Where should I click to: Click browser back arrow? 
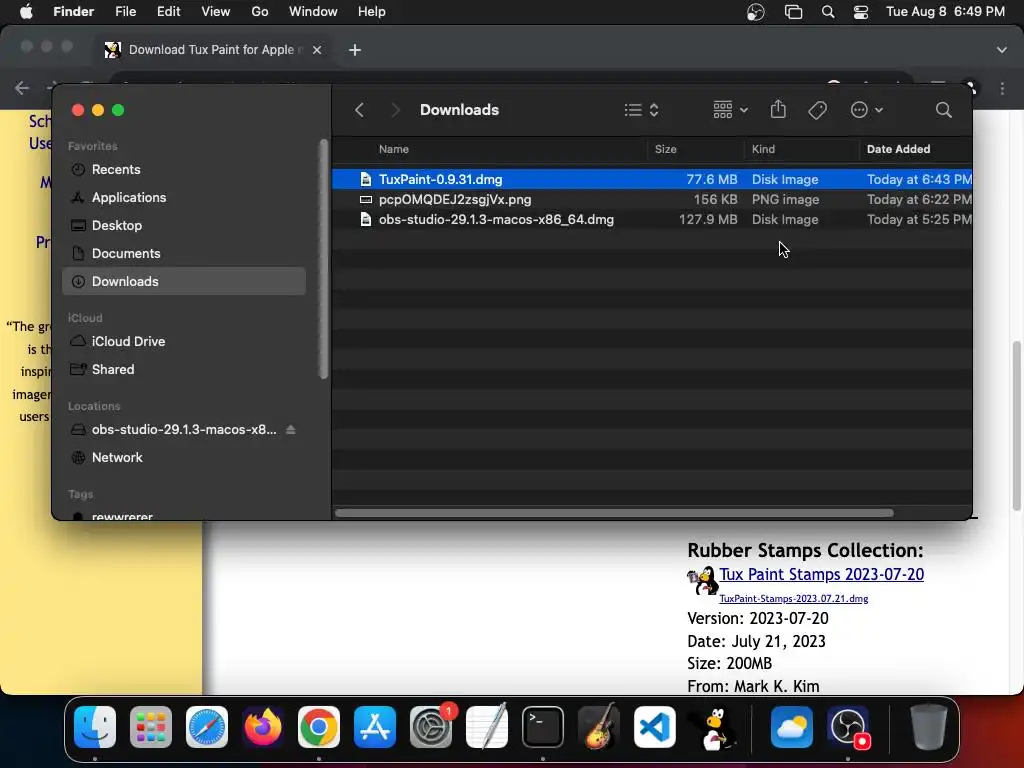coord(22,88)
